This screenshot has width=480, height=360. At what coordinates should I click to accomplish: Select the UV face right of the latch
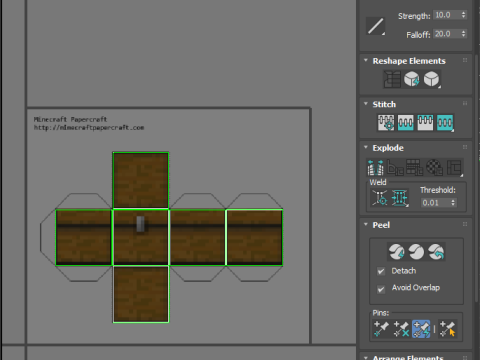tap(198, 237)
